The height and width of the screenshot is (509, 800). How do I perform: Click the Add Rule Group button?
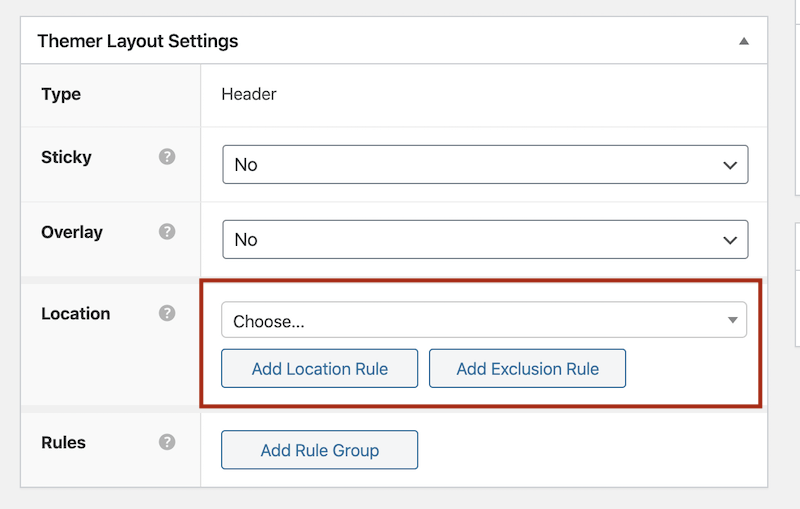(319, 450)
